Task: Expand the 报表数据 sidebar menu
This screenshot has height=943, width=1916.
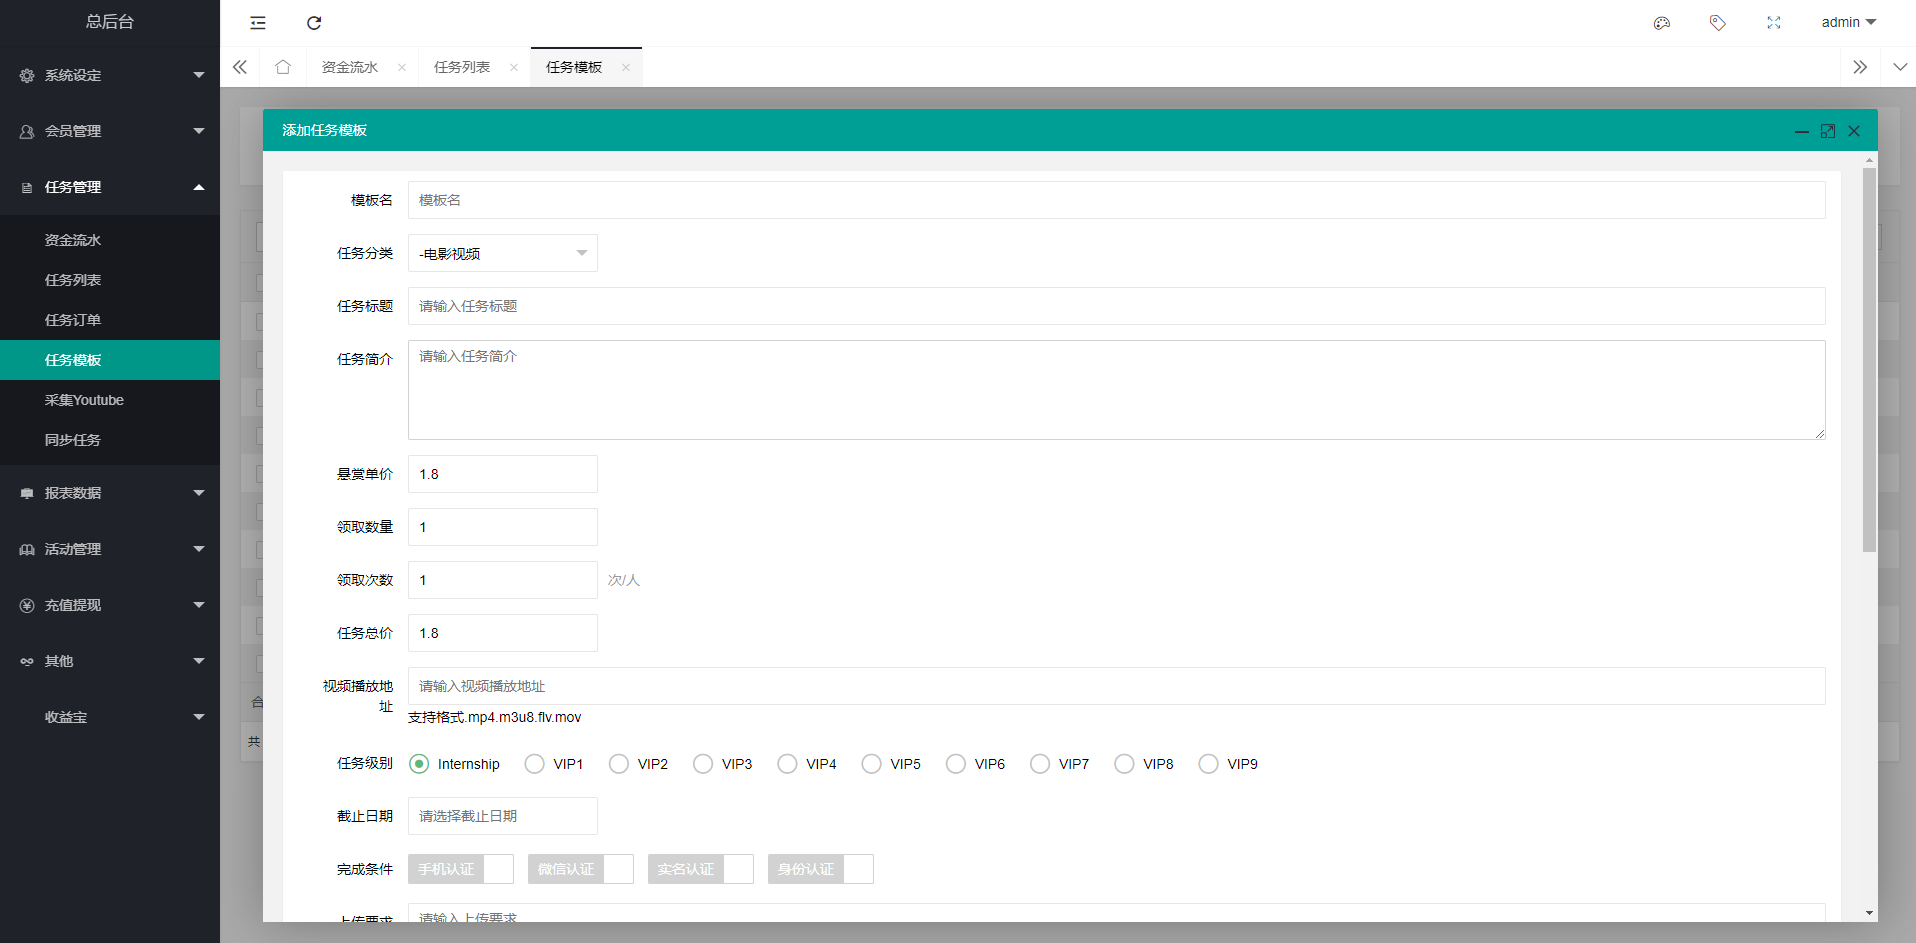Action: [110, 493]
